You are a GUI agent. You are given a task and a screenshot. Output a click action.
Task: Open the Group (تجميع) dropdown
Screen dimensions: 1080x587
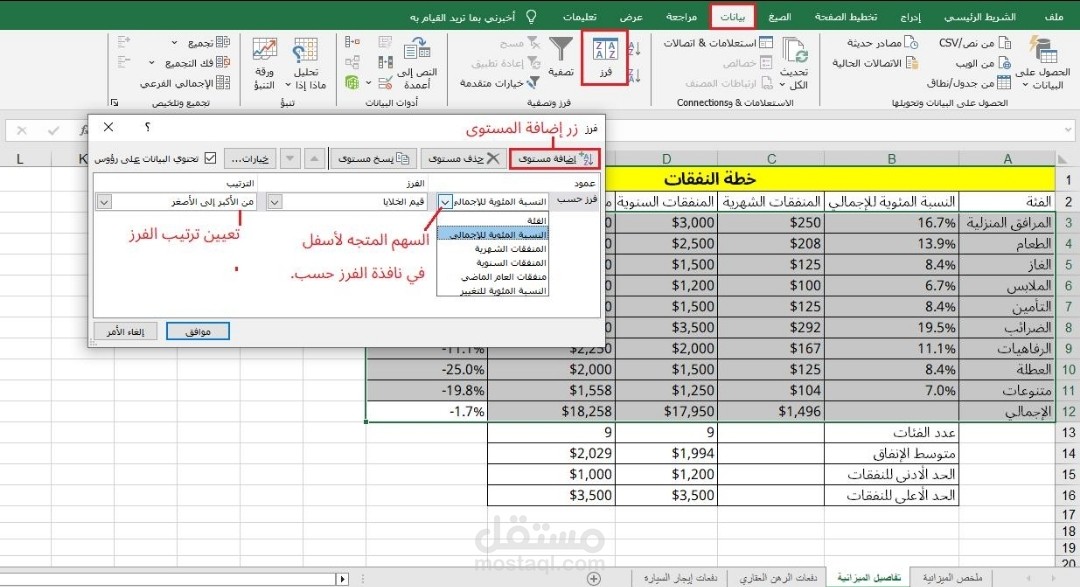click(x=174, y=43)
